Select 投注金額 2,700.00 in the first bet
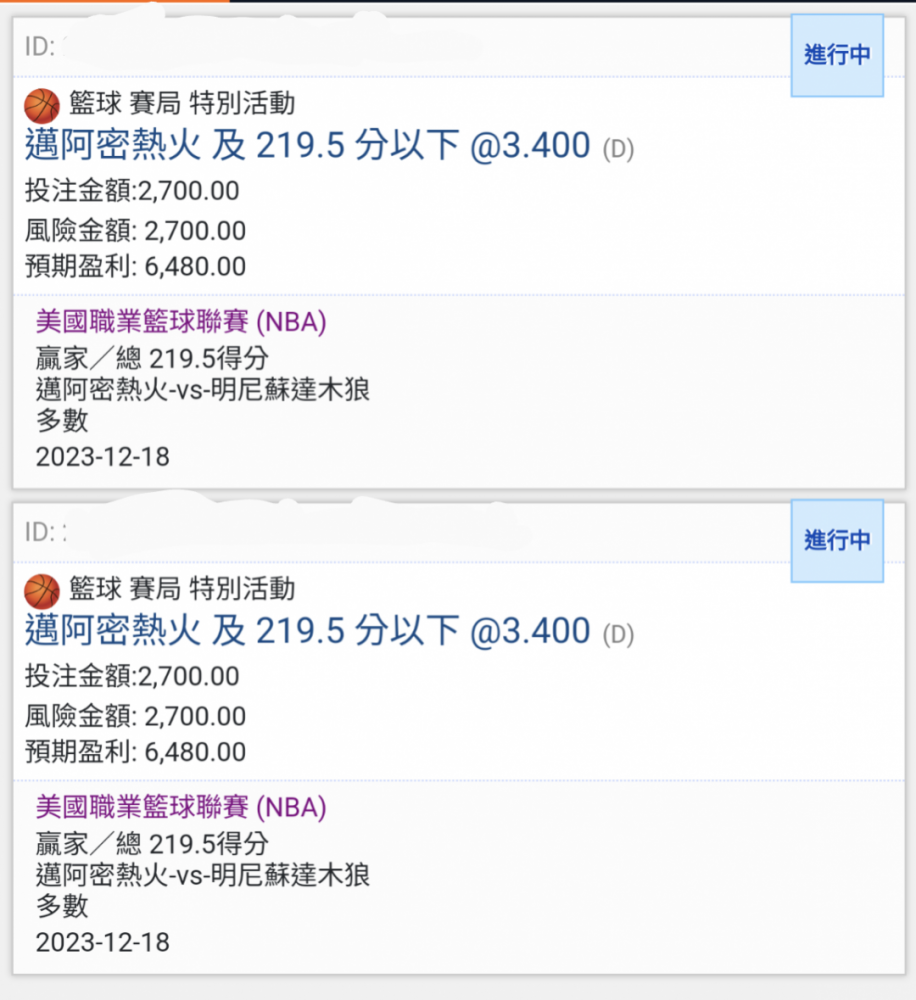Image resolution: width=916 pixels, height=1000 pixels. tap(132, 191)
